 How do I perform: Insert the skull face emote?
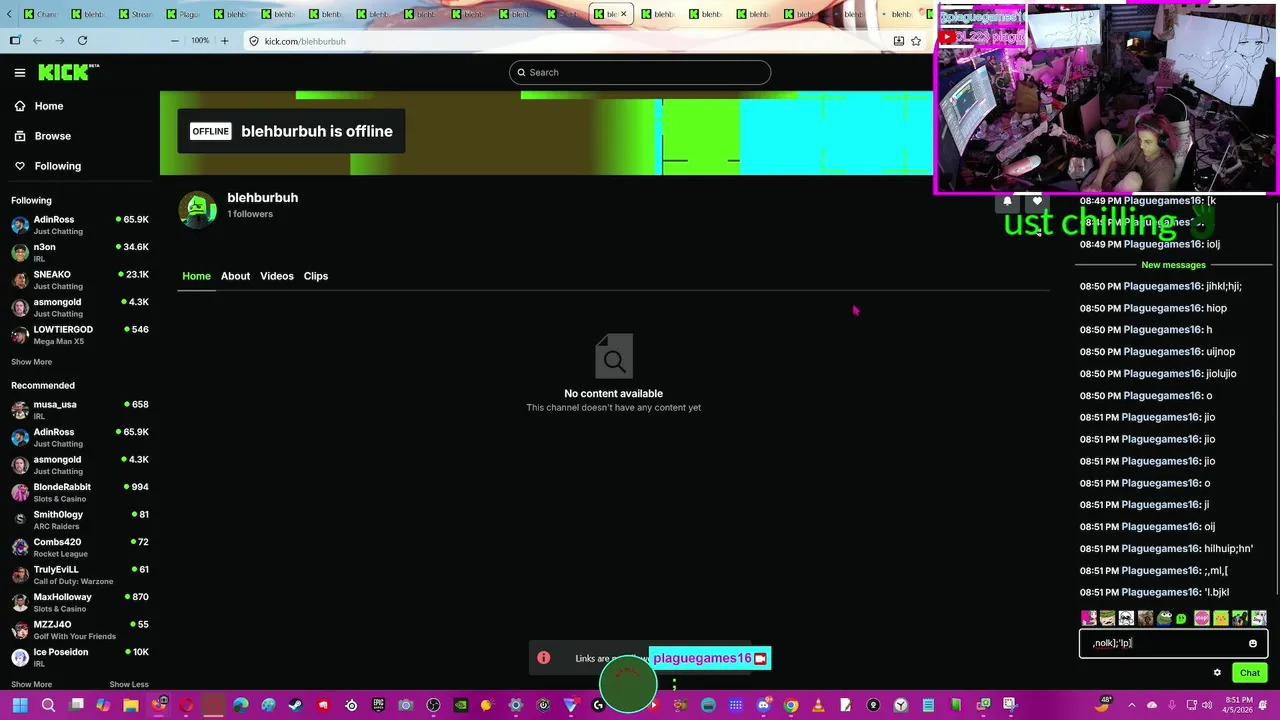tap(1126, 619)
